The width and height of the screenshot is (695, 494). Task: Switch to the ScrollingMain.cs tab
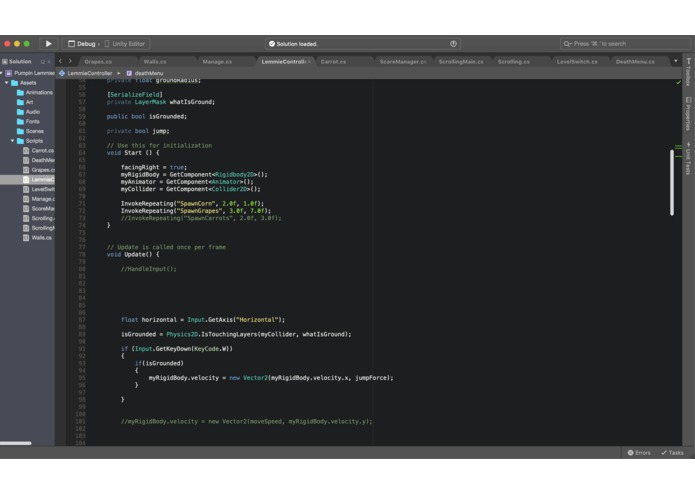pos(461,62)
